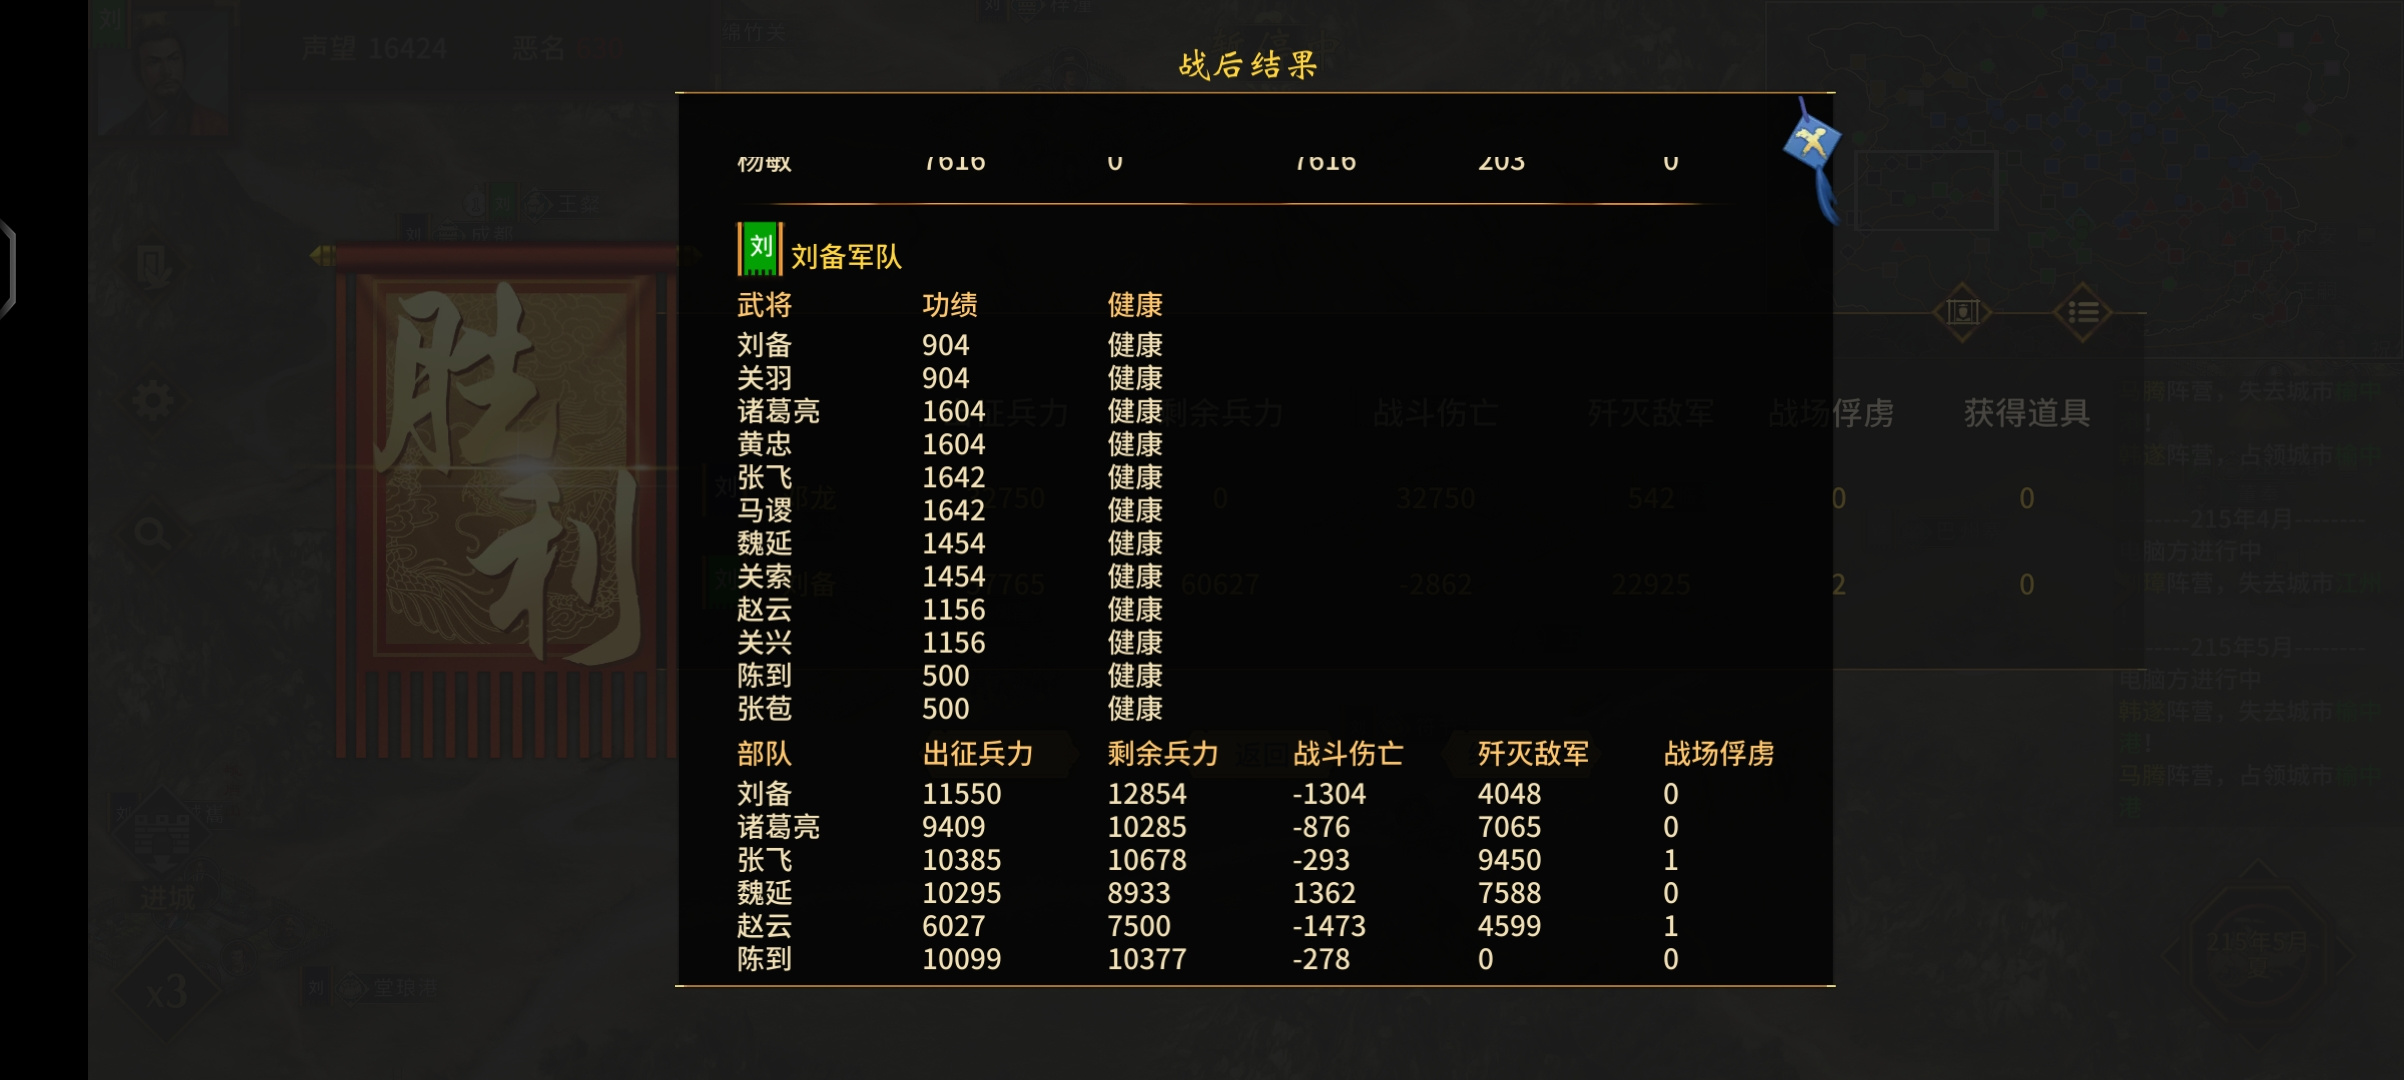Click the remaining strength 8933

pos(1139,893)
